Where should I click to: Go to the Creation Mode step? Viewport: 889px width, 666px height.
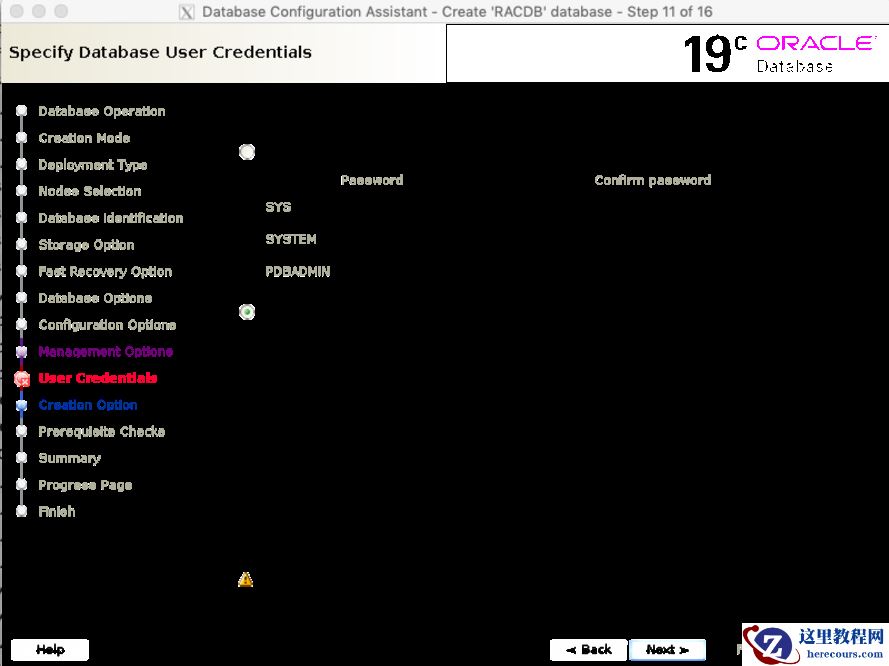click(x=84, y=138)
